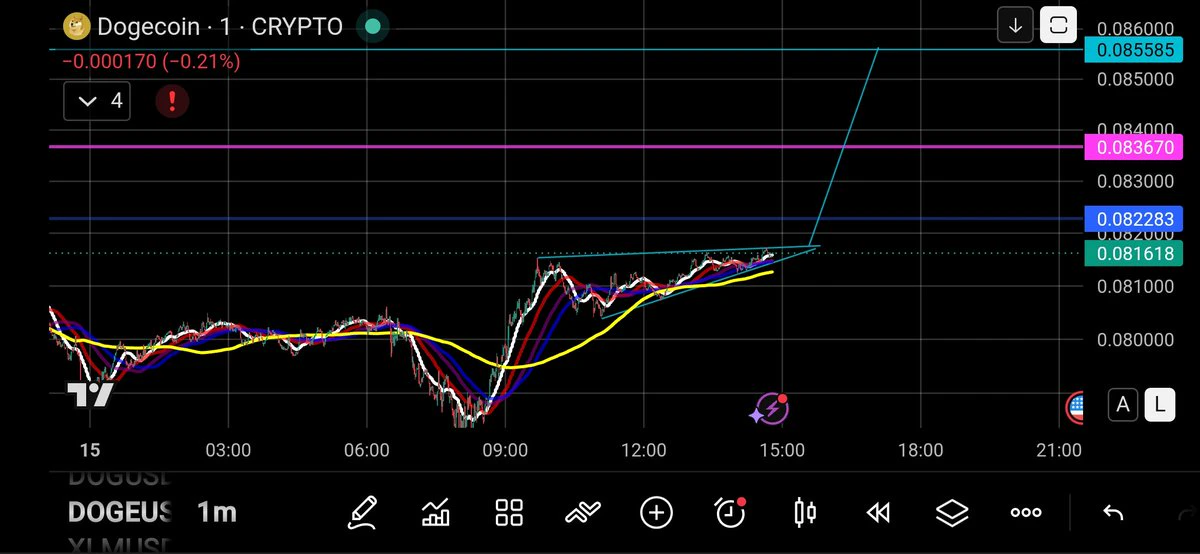The width and height of the screenshot is (1200, 554).
Task: Click the 15:00 time axis label
Action: click(x=782, y=451)
